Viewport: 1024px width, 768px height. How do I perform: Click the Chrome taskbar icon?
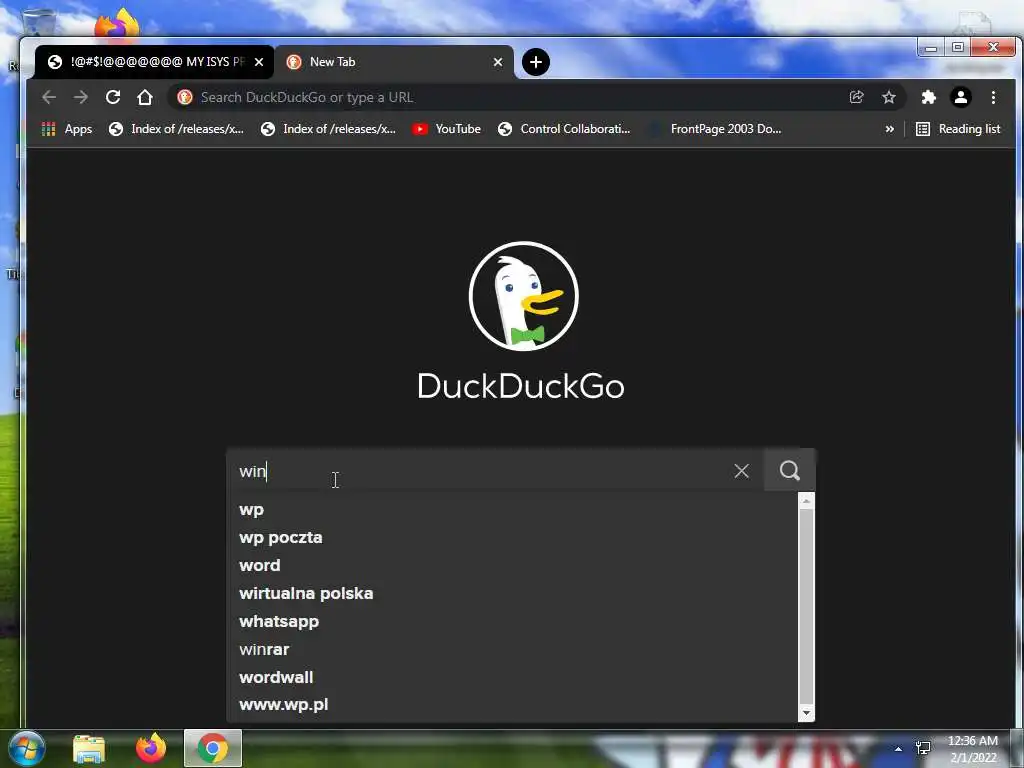(x=213, y=748)
